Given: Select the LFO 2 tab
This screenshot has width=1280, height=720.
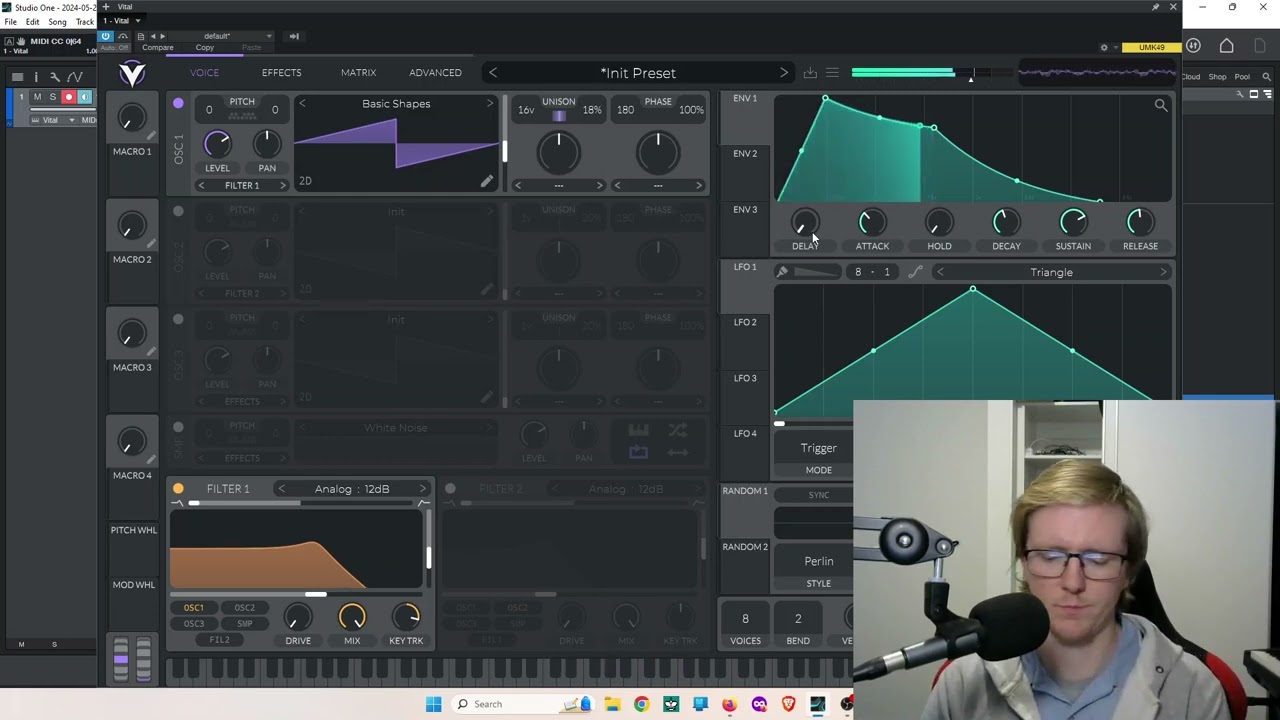Looking at the screenshot, I should pos(745,322).
